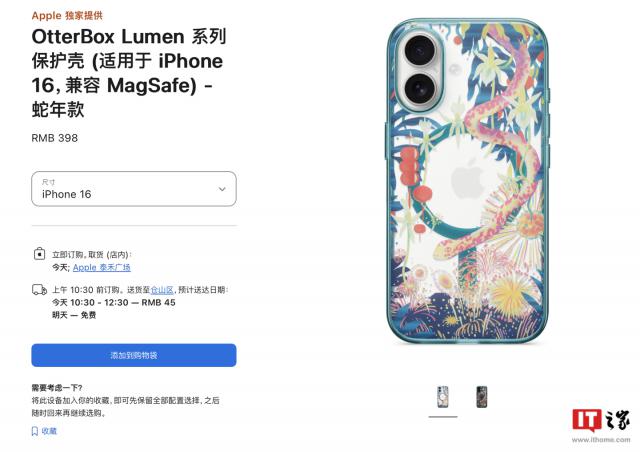Click the gallery indicator bar under thumbnail
Screen dimensions: 640x452
click(443, 417)
